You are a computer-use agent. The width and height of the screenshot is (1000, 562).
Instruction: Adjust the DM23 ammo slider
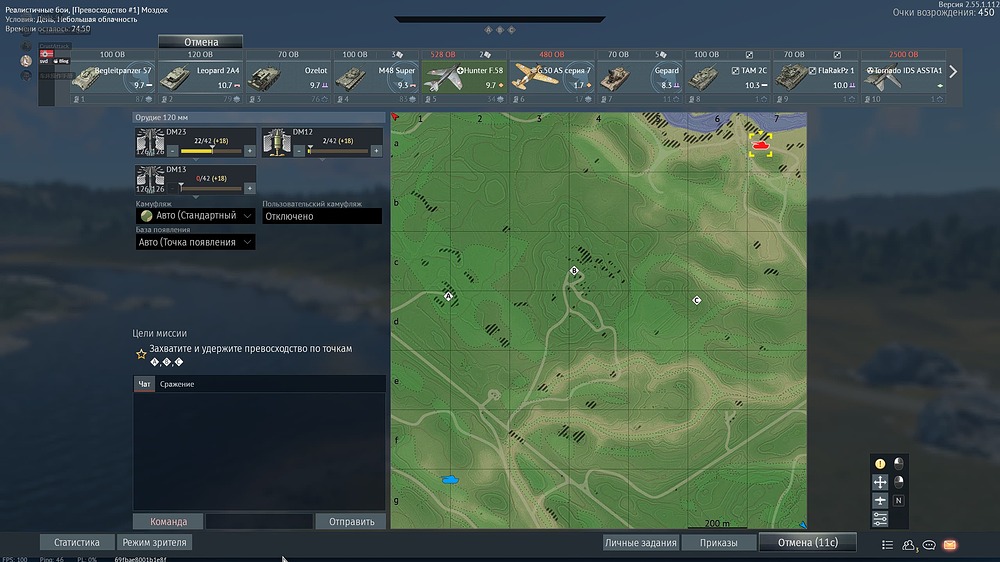tap(211, 151)
